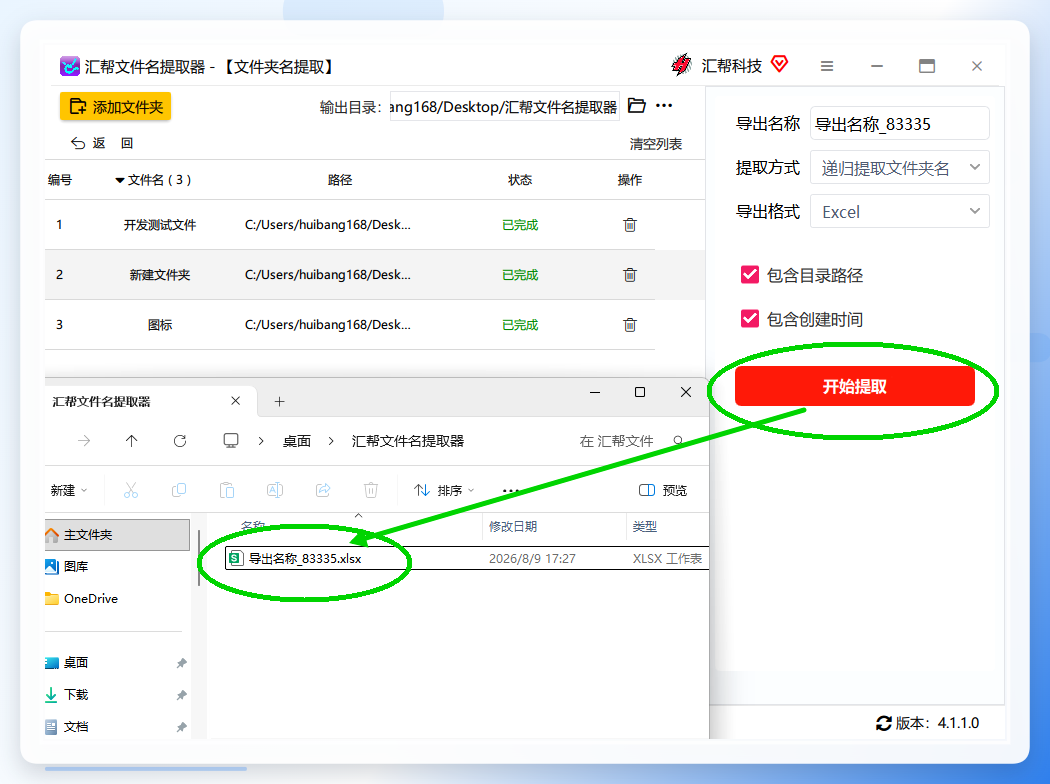
Task: Select 主文件夹 in the navigation pane
Action: (117, 534)
